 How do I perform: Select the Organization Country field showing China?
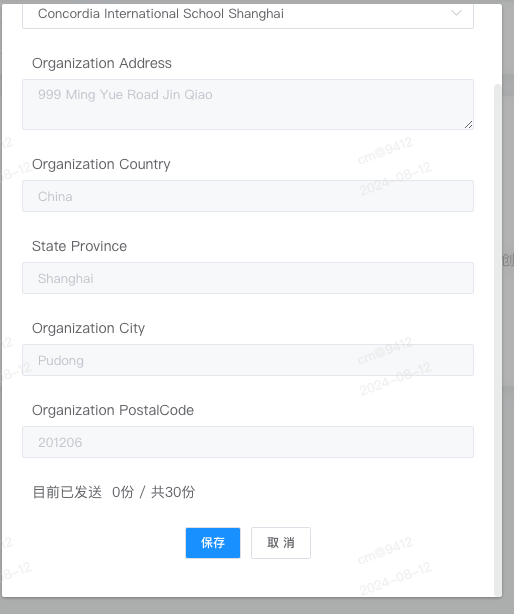248,196
